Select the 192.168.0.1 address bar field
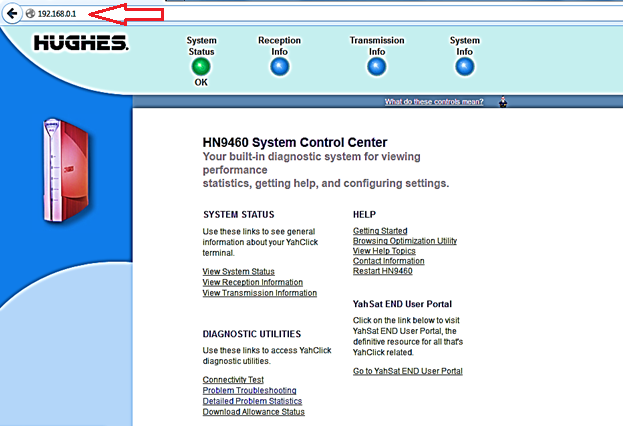This screenshot has width=623, height=426. click(x=322, y=14)
